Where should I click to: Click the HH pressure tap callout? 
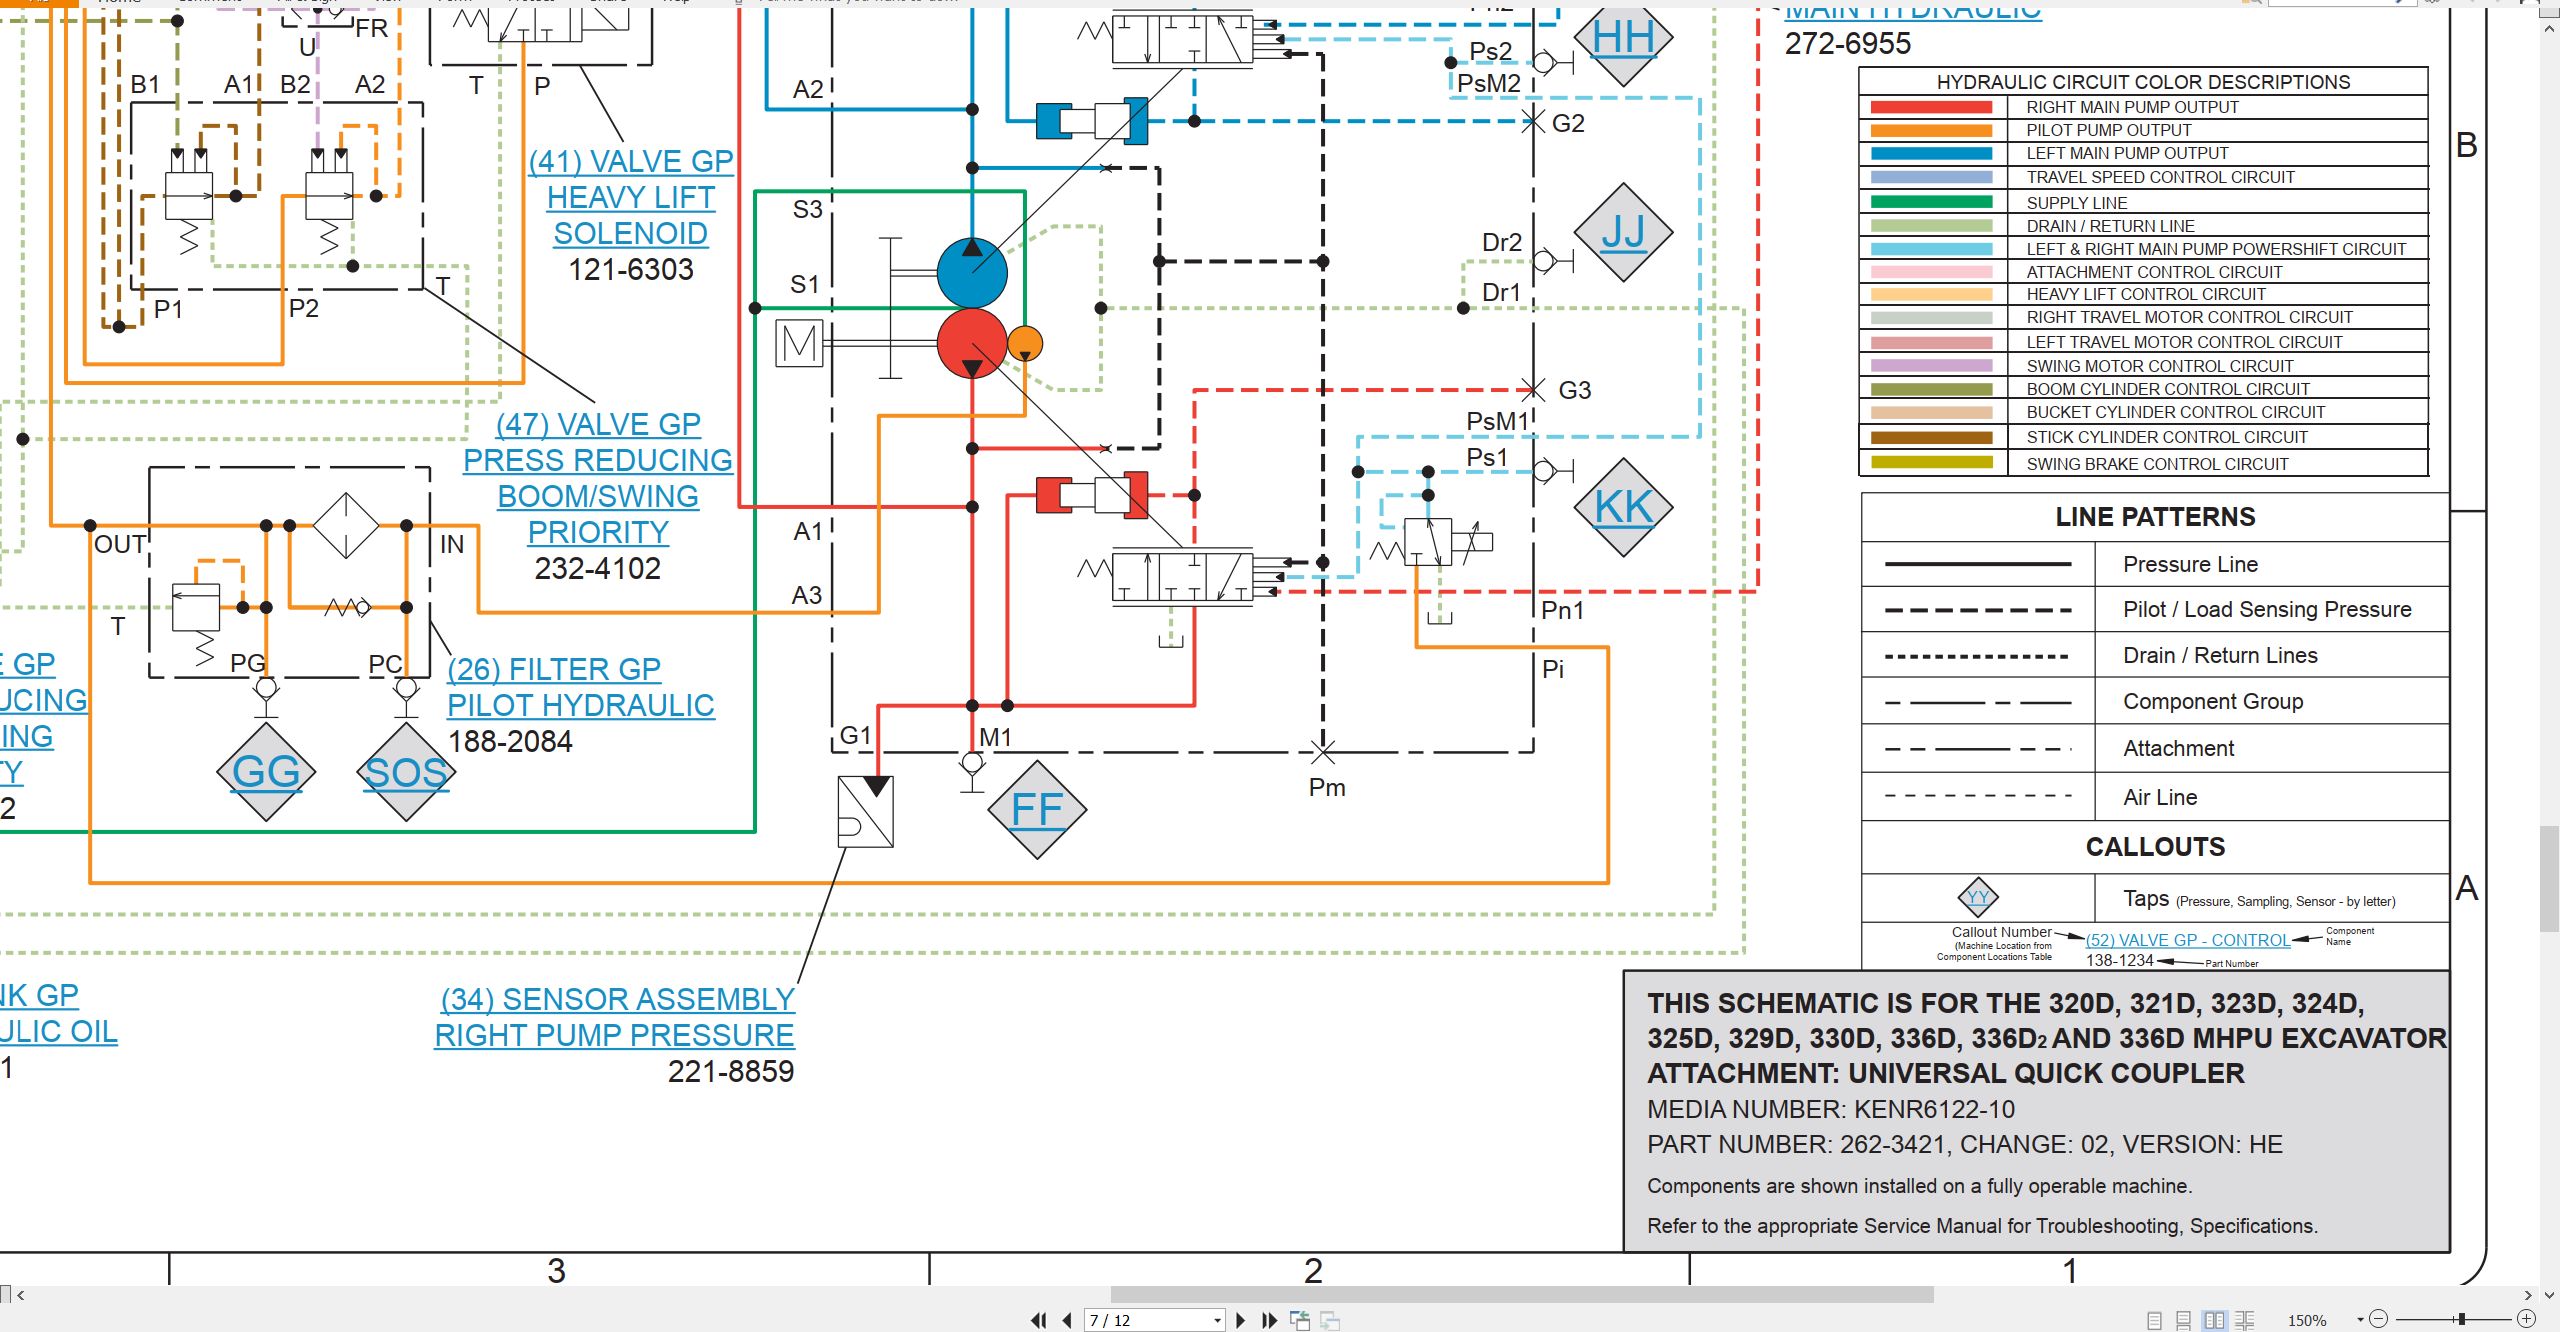pyautogui.click(x=1623, y=38)
